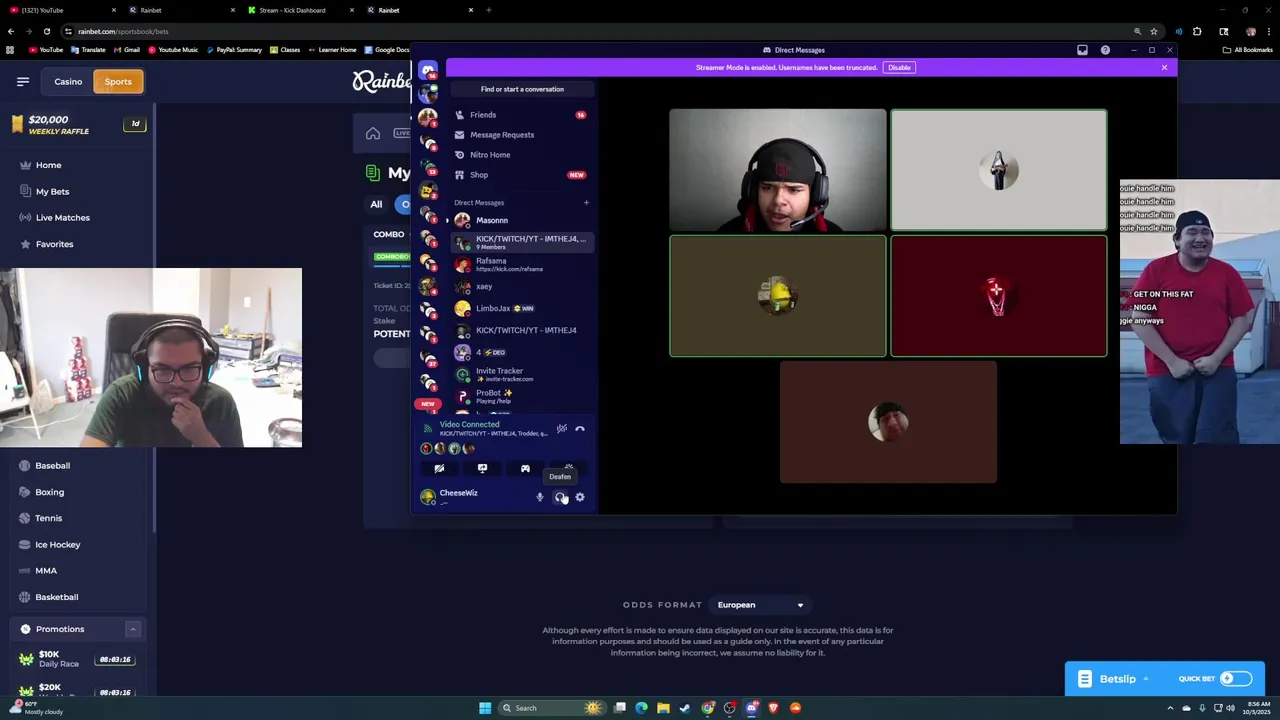Open All Bookmarks folder
This screenshot has height=720, width=1280.
coord(1247,50)
